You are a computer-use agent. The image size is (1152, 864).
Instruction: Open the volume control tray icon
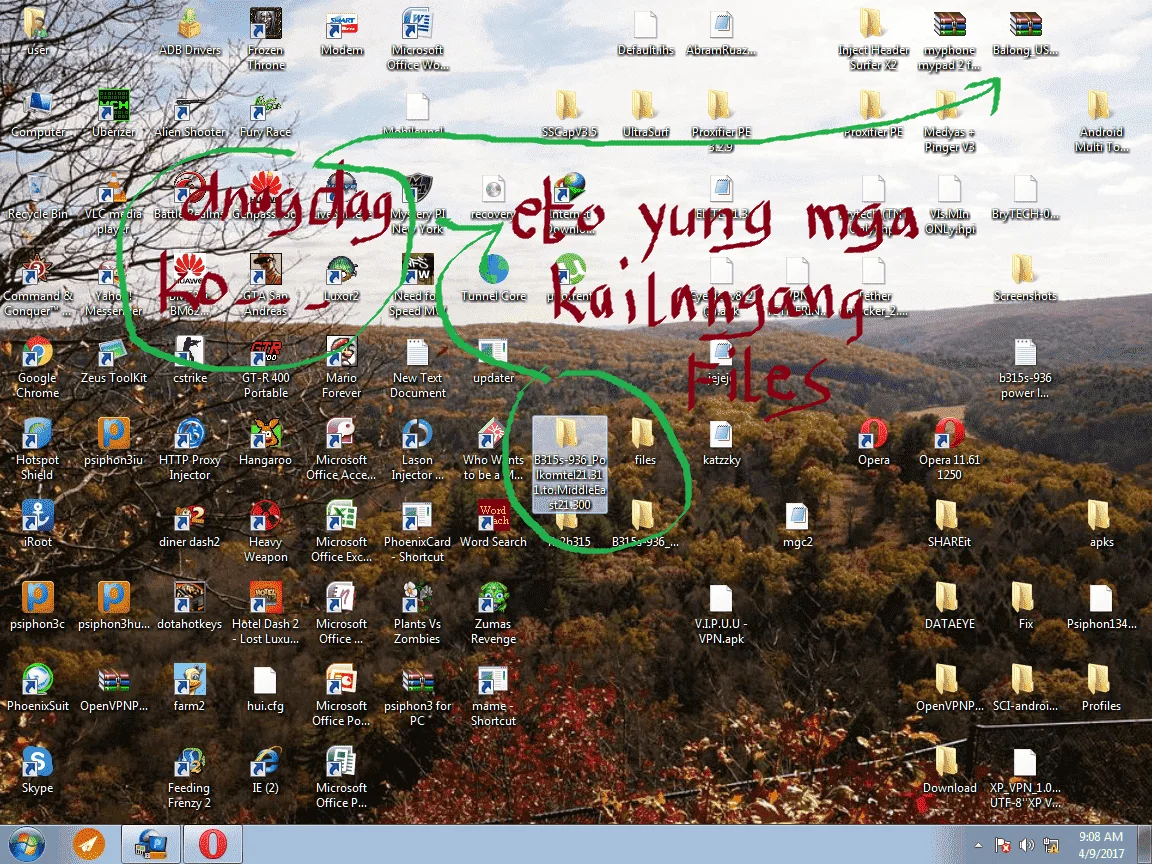[x=1026, y=845]
